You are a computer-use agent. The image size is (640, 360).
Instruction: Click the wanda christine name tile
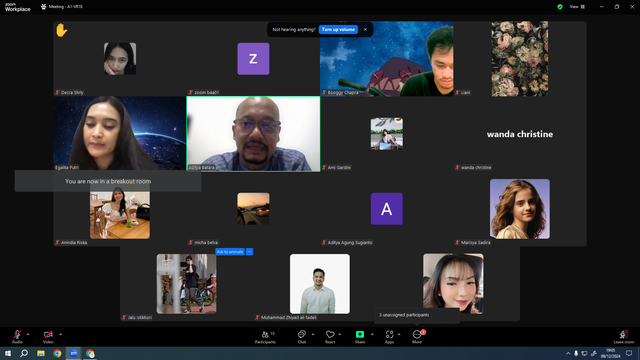[x=520, y=134]
